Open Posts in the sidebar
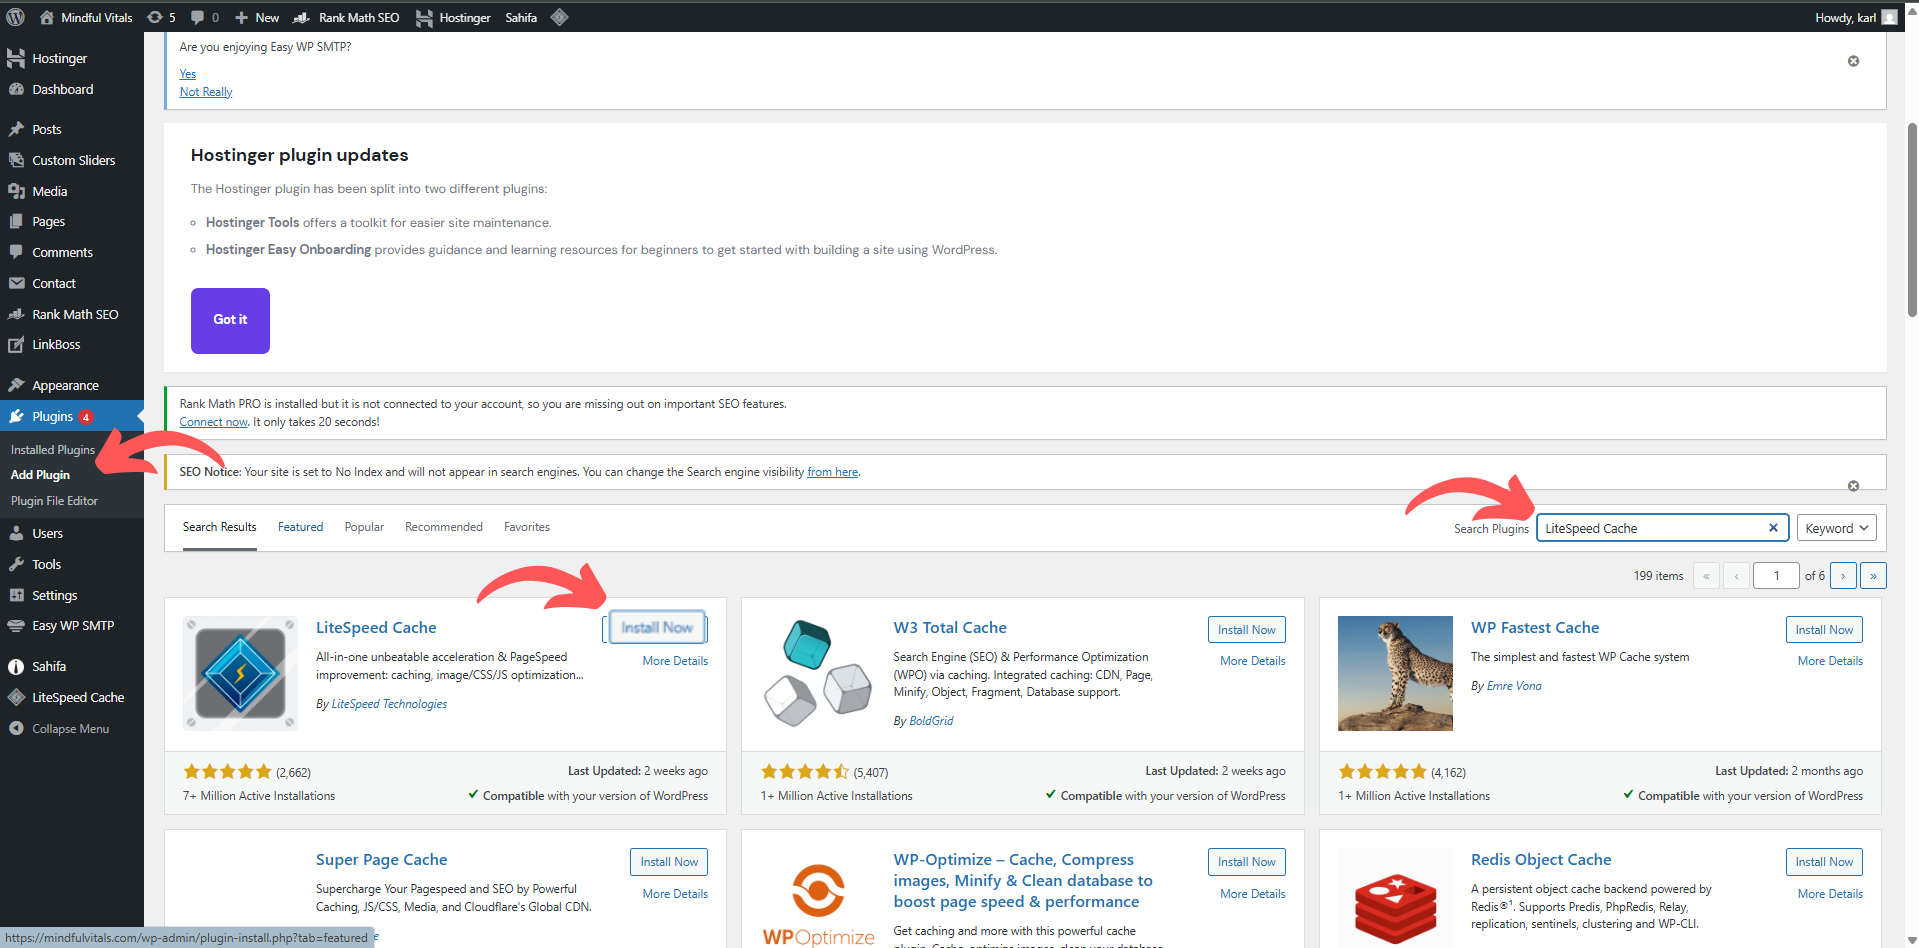The image size is (1919, 948). [x=72, y=129]
